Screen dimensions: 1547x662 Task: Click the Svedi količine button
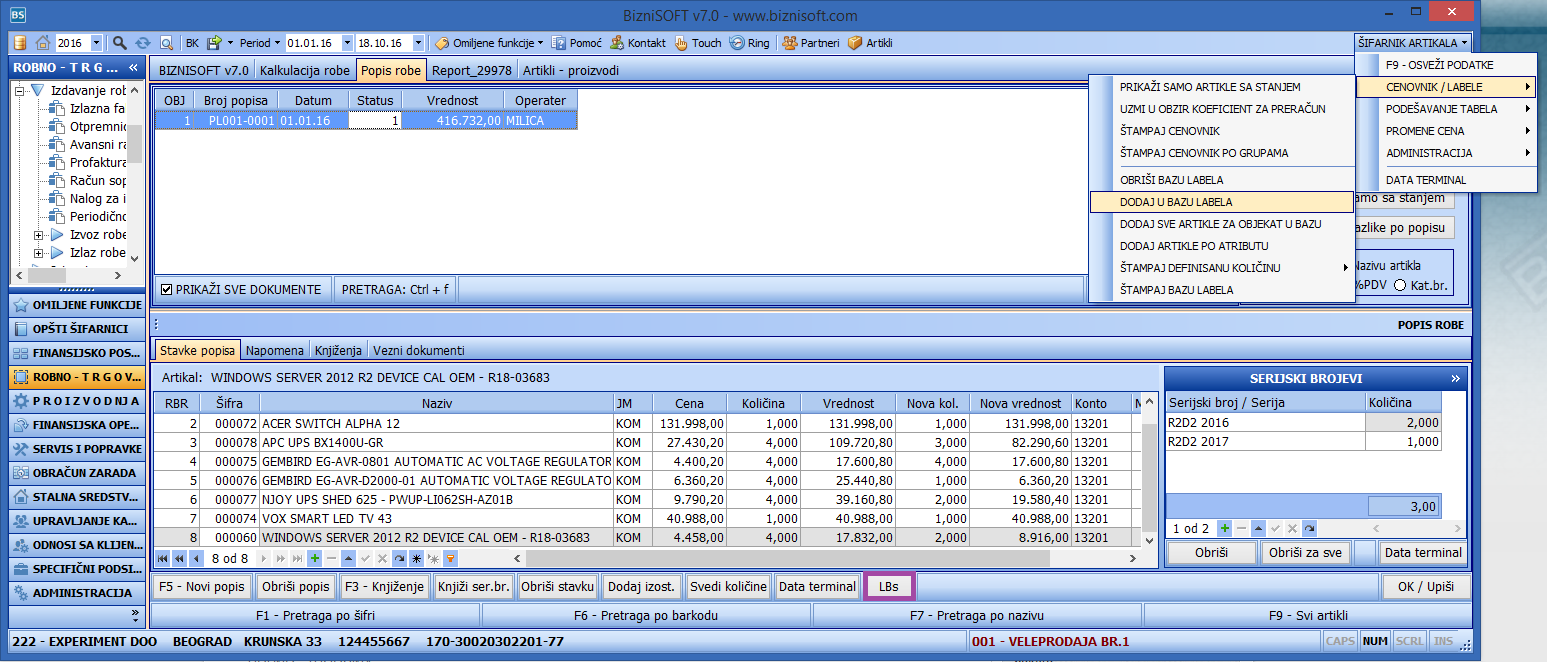[x=728, y=586]
